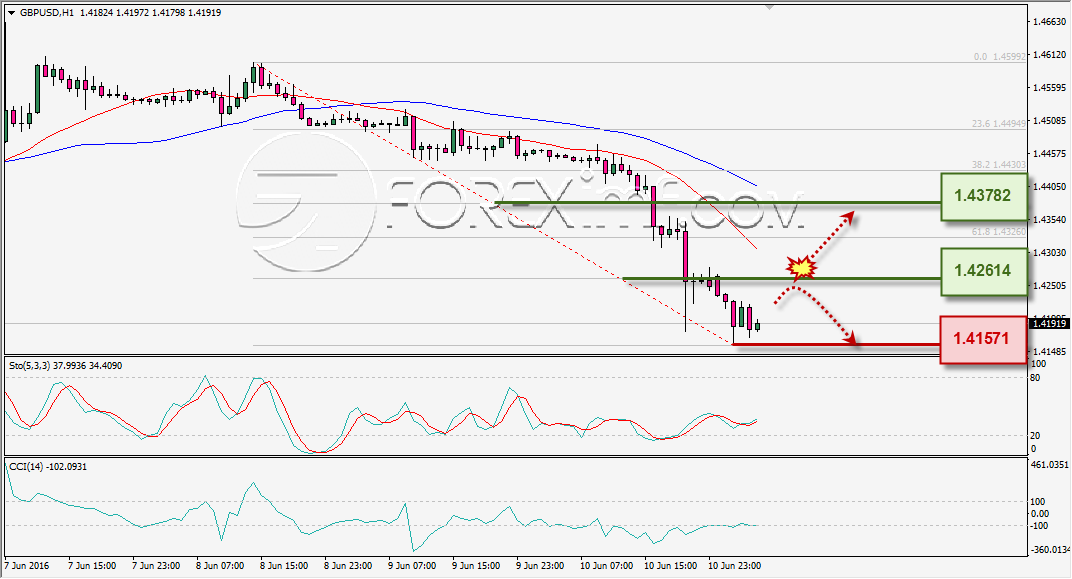Click price axis value 1.43540

[1049, 219]
